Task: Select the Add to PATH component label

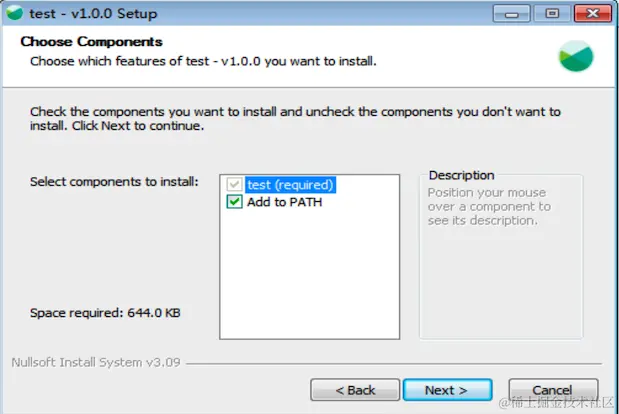Action: point(285,202)
